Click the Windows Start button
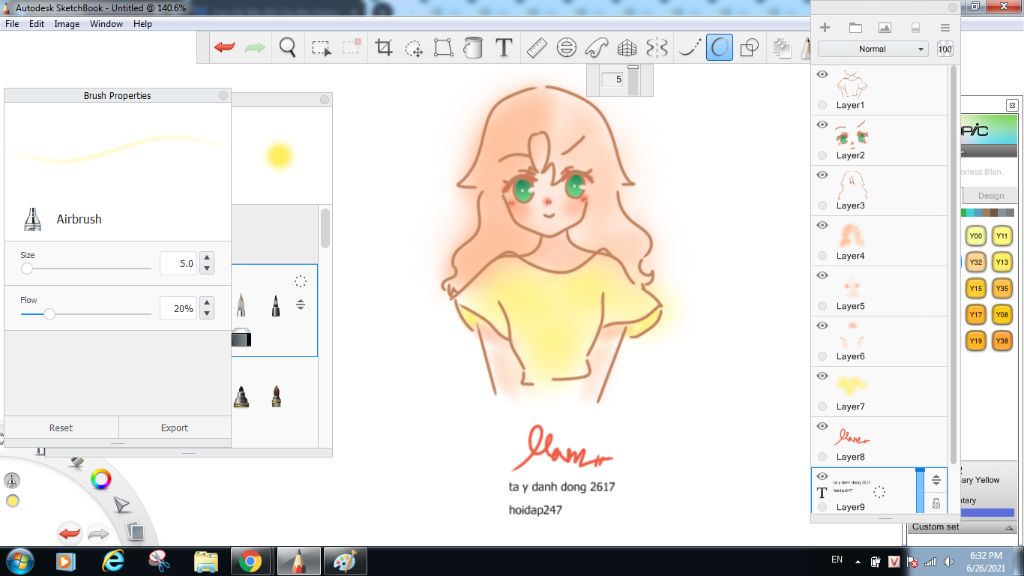This screenshot has height=576, width=1024. [20, 562]
